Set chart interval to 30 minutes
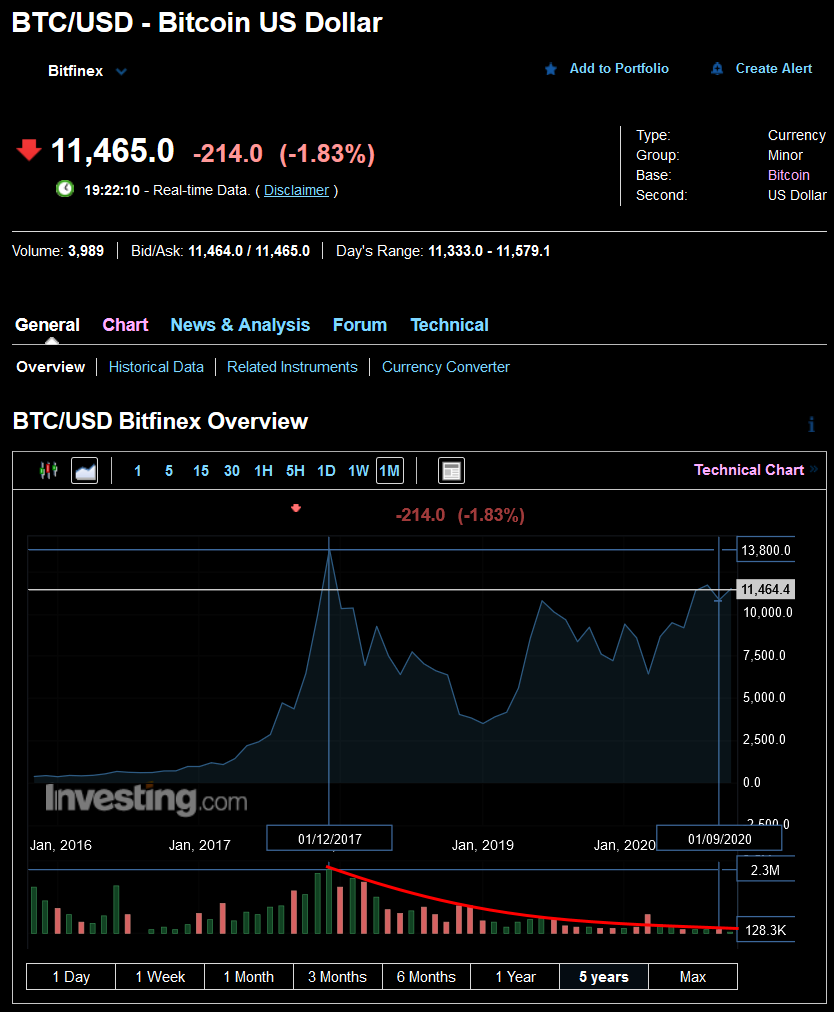 [x=232, y=471]
